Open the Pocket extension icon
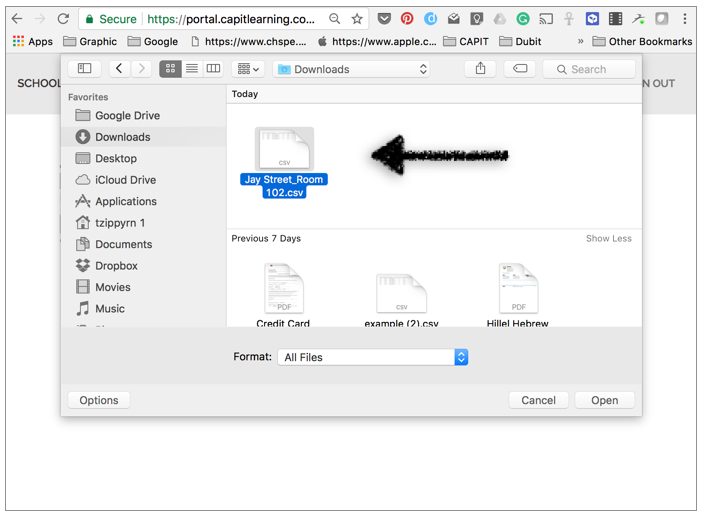The width and height of the screenshot is (704, 520). [x=384, y=19]
